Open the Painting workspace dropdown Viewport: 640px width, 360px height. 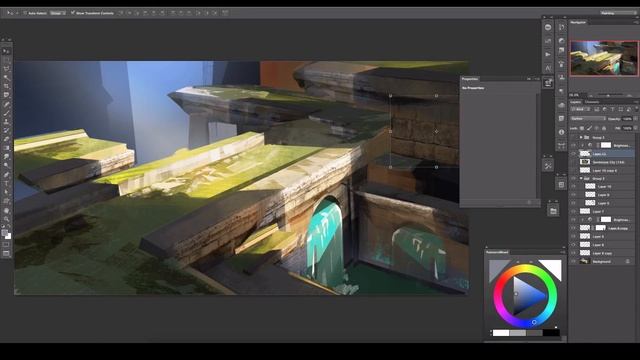[617, 13]
